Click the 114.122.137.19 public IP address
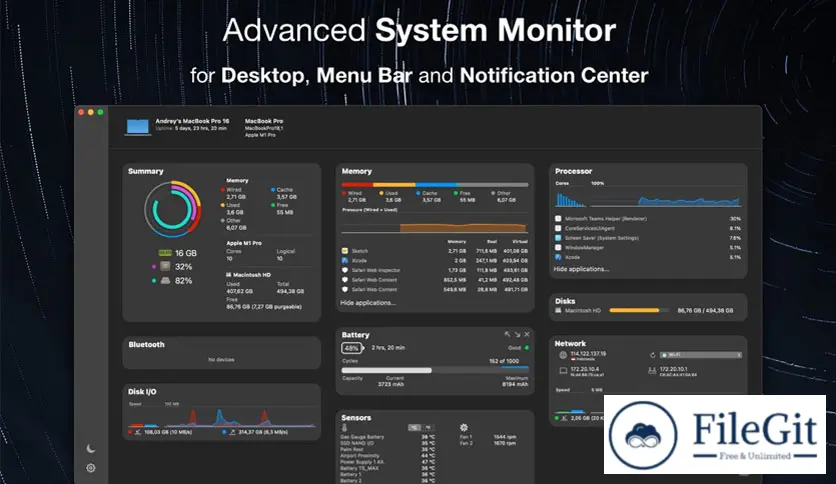836x484 pixels. click(x=588, y=353)
